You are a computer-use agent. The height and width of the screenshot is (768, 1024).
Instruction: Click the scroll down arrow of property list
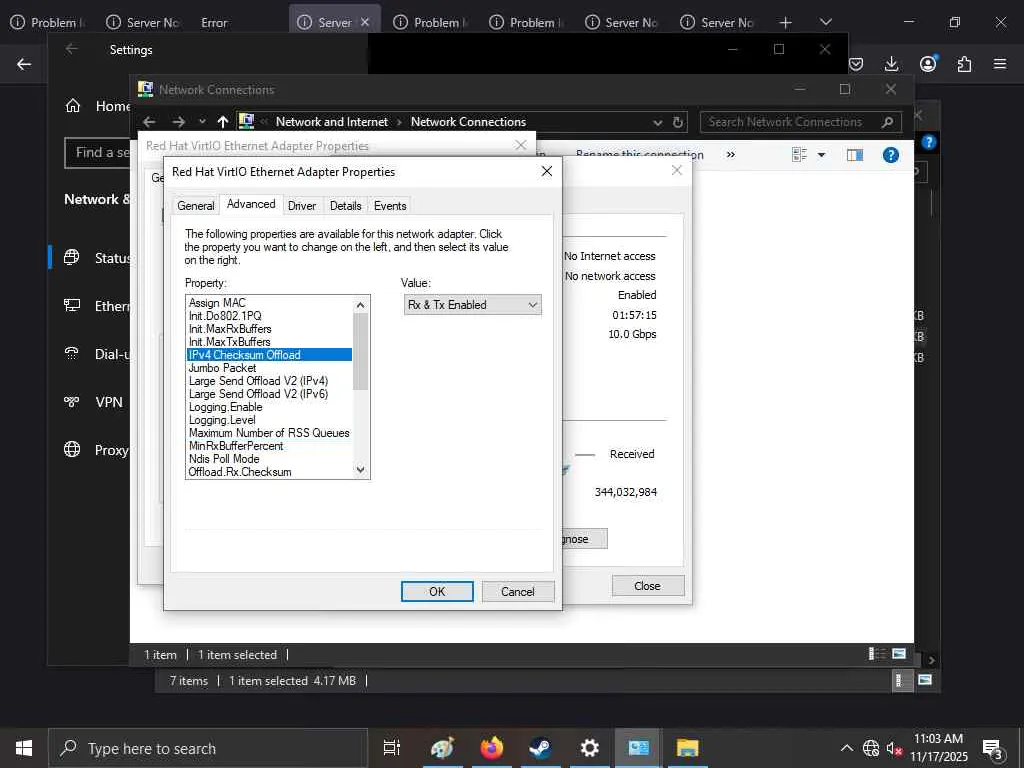[x=360, y=470]
